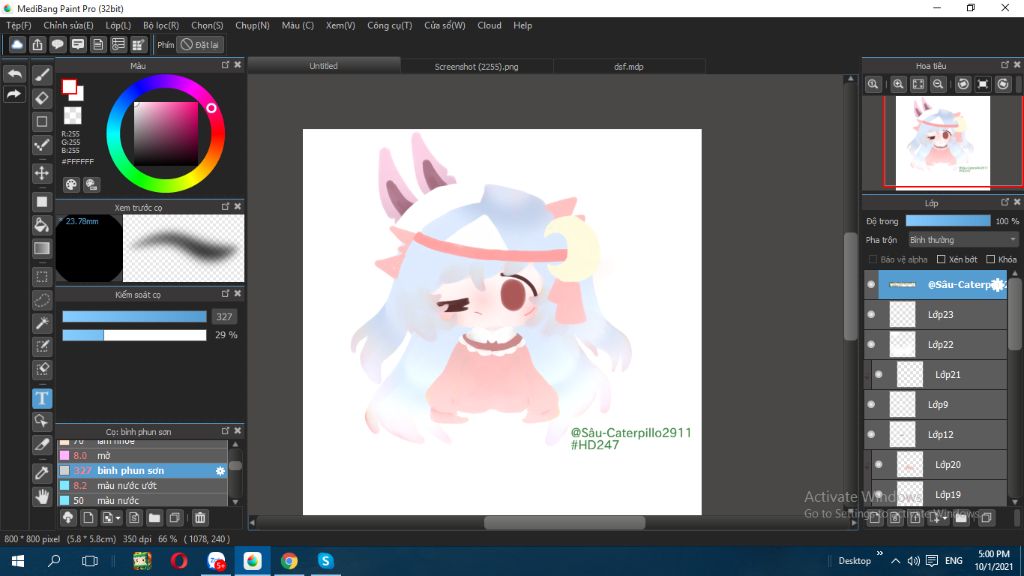This screenshot has height=576, width=1024.
Task: Select the Dot brush tool
Action: coord(42,145)
